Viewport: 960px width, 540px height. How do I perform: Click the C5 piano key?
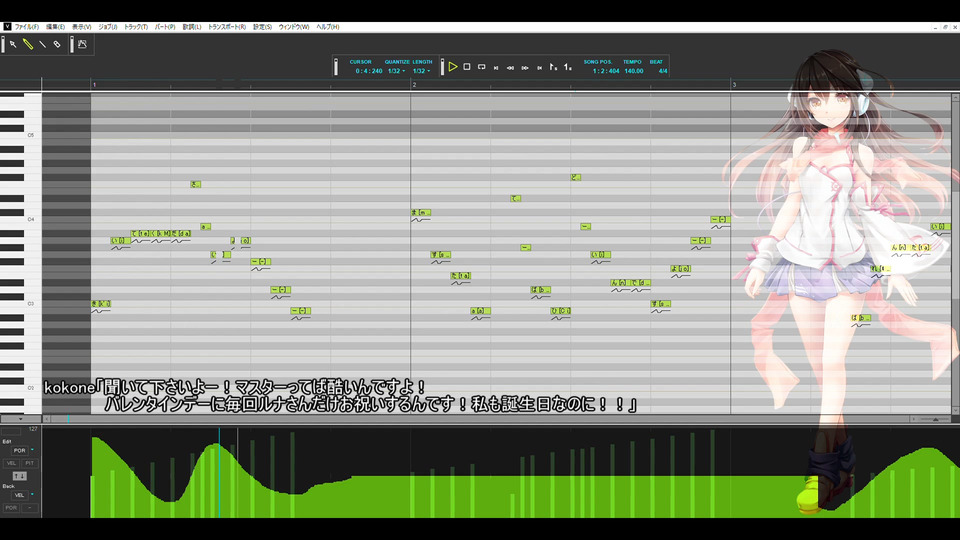click(21, 135)
